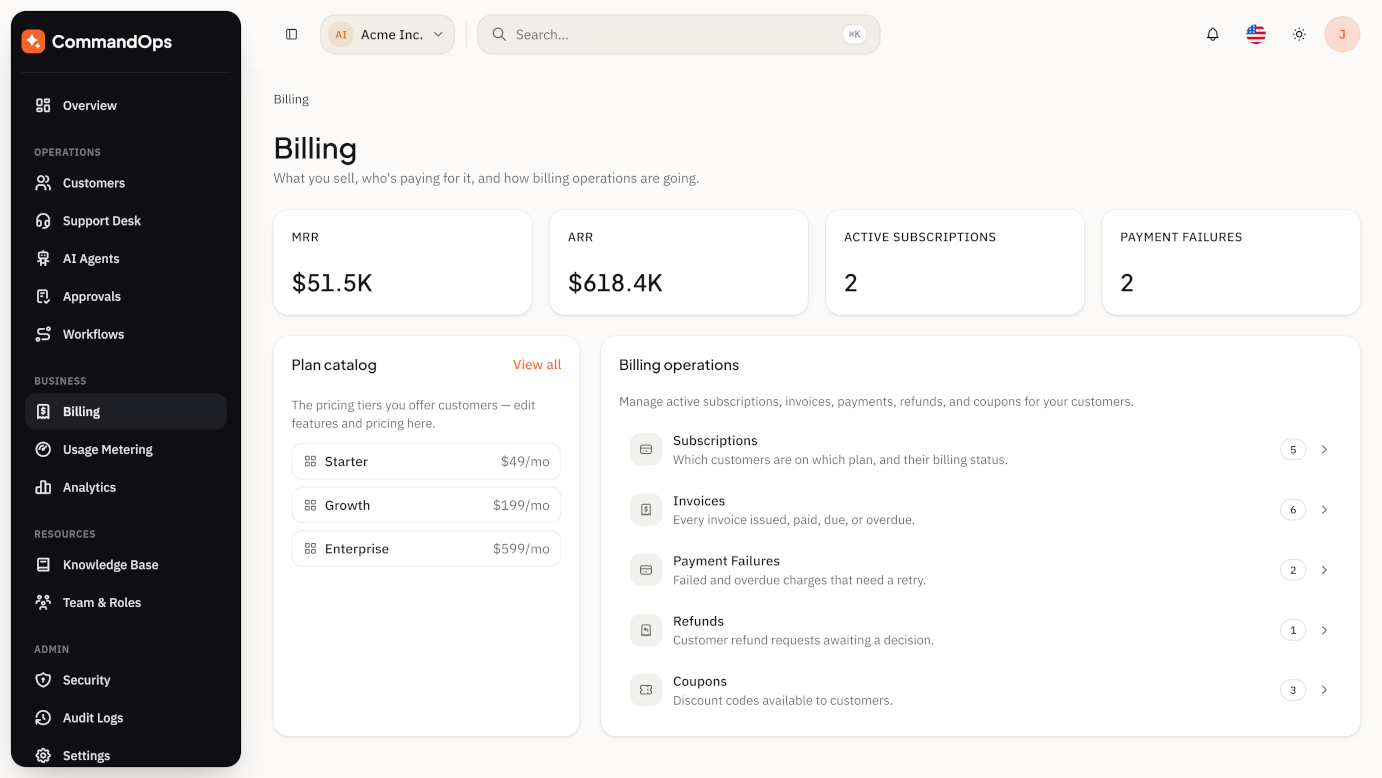This screenshot has width=1382, height=778.
Task: Click the ⌘K shortcut badge
Action: click(854, 34)
